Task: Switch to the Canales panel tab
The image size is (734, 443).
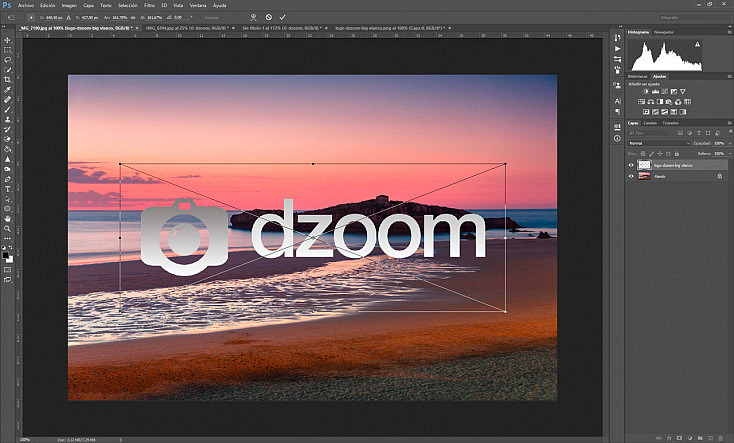Action: pos(650,123)
